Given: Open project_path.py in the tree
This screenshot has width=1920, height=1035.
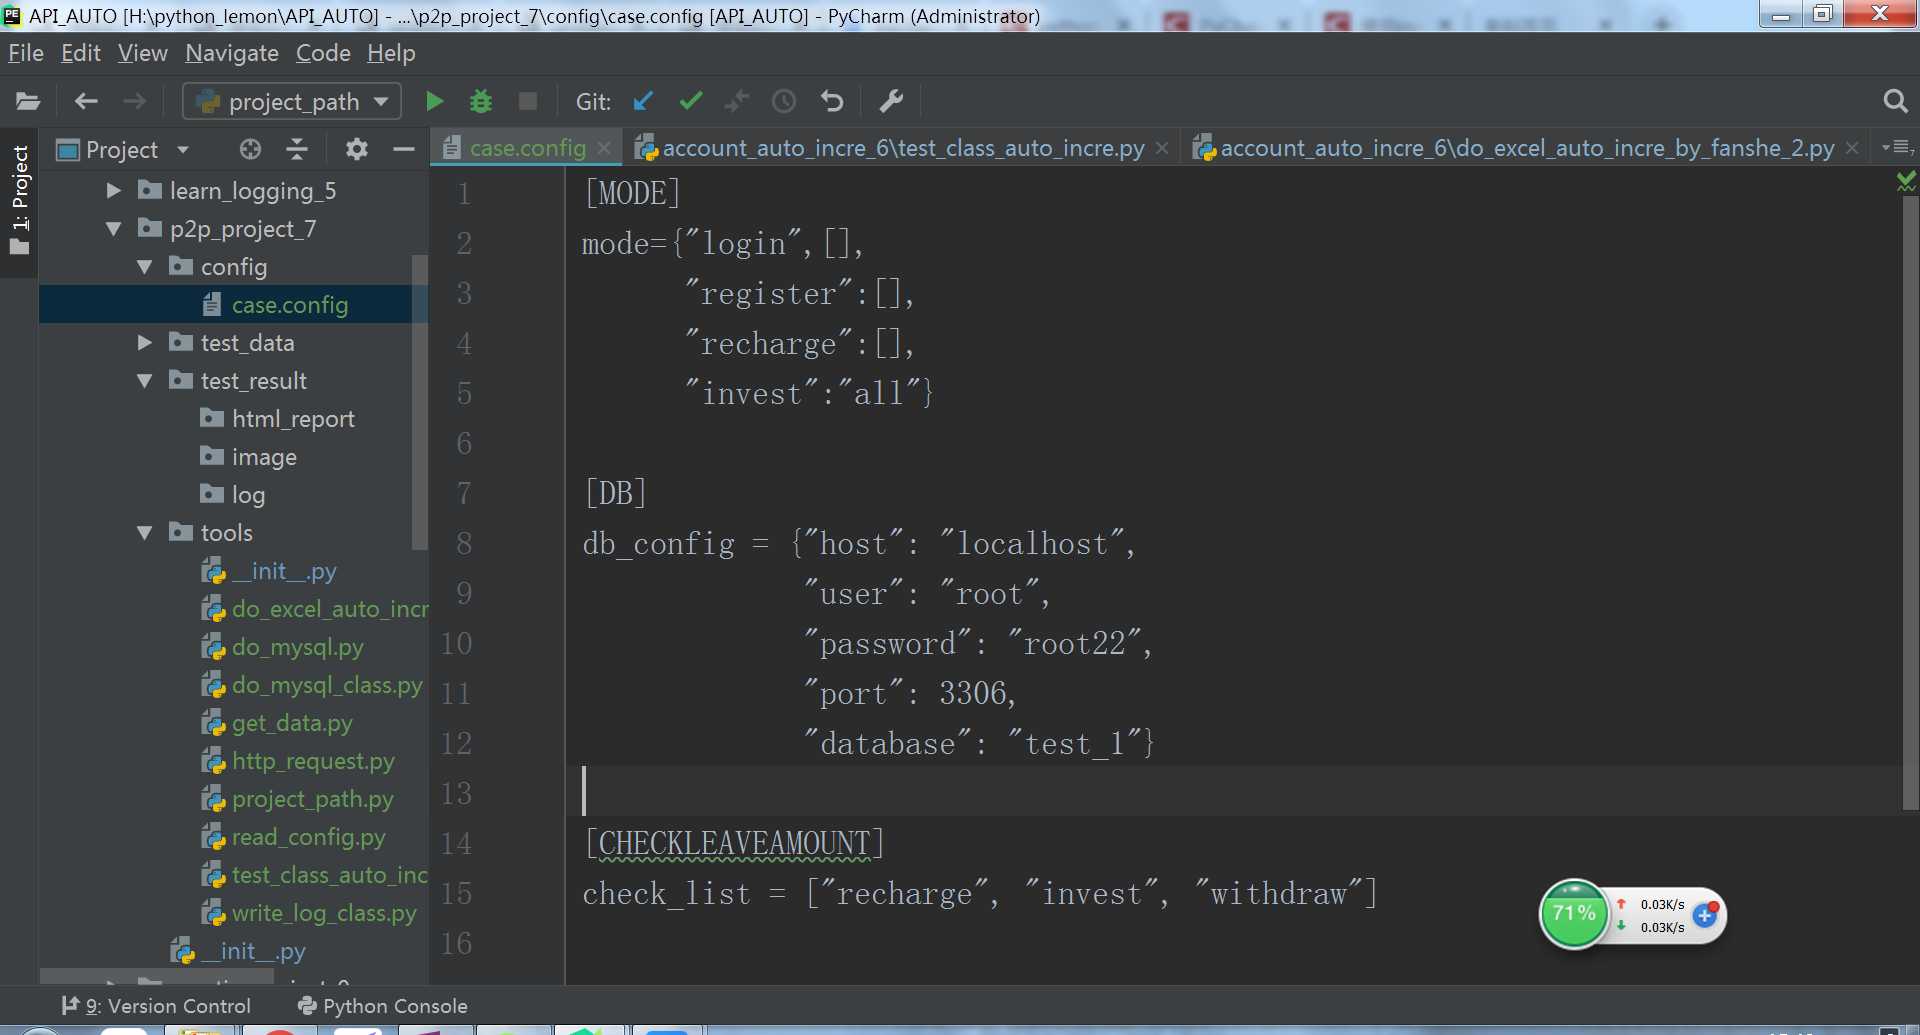Looking at the screenshot, I should point(298,799).
